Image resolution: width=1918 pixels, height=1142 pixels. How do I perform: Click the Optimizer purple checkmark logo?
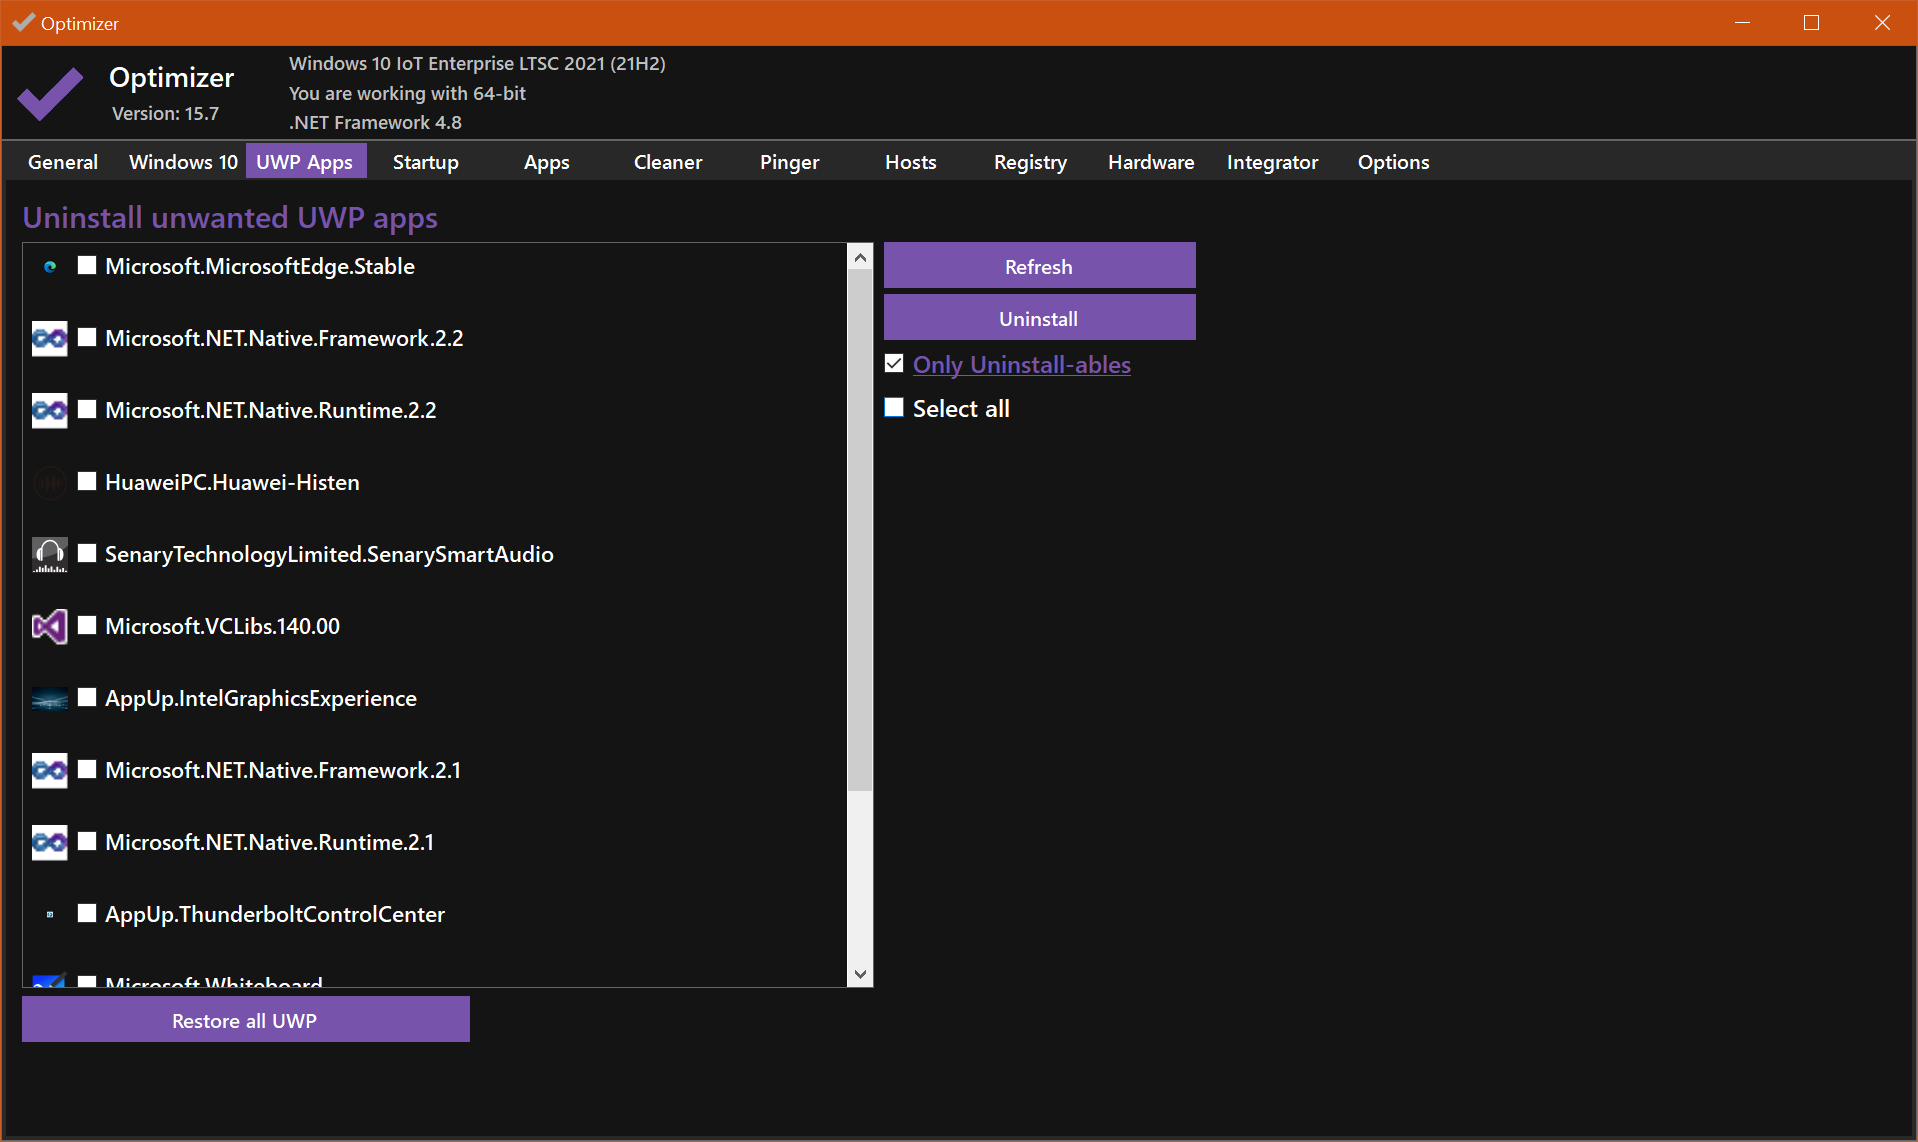pyautogui.click(x=51, y=93)
